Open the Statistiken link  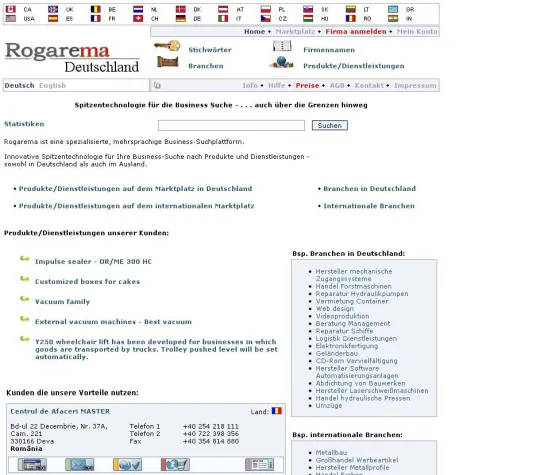24,124
